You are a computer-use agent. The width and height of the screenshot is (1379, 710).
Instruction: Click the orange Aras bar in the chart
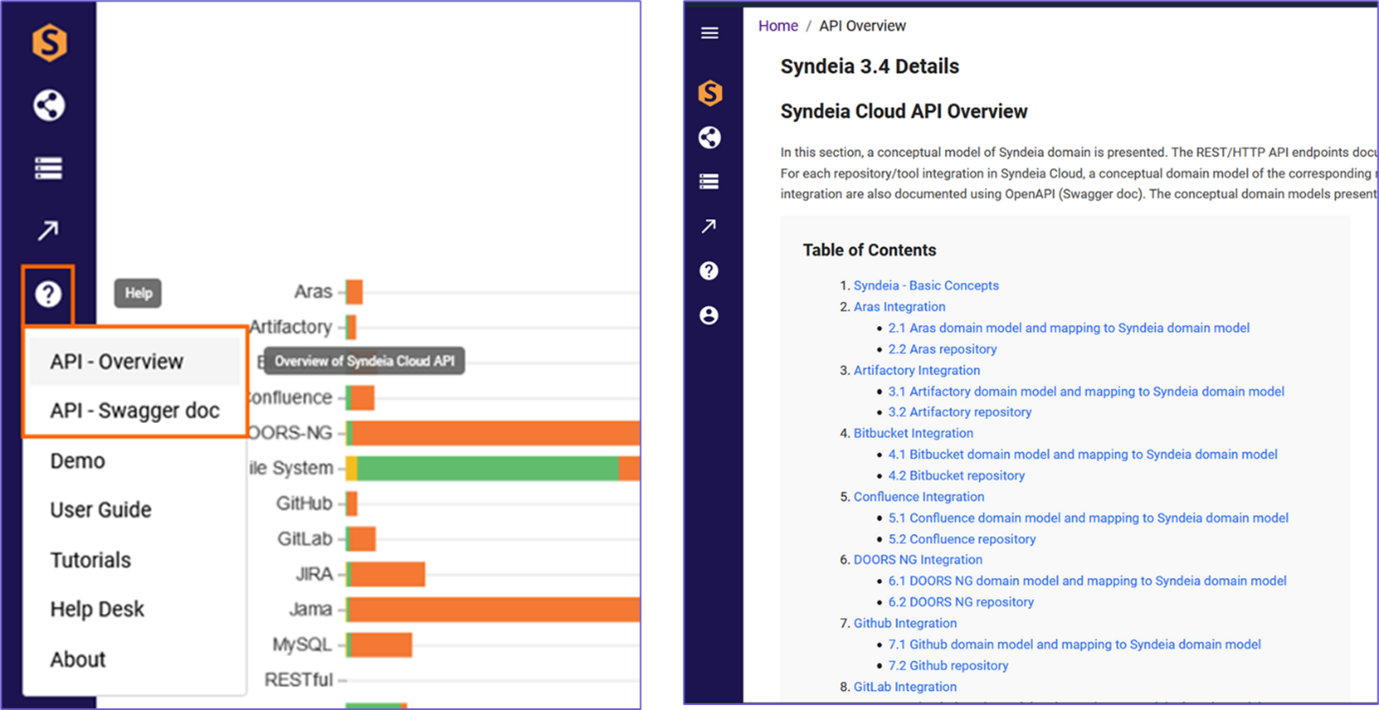pyautogui.click(x=354, y=292)
